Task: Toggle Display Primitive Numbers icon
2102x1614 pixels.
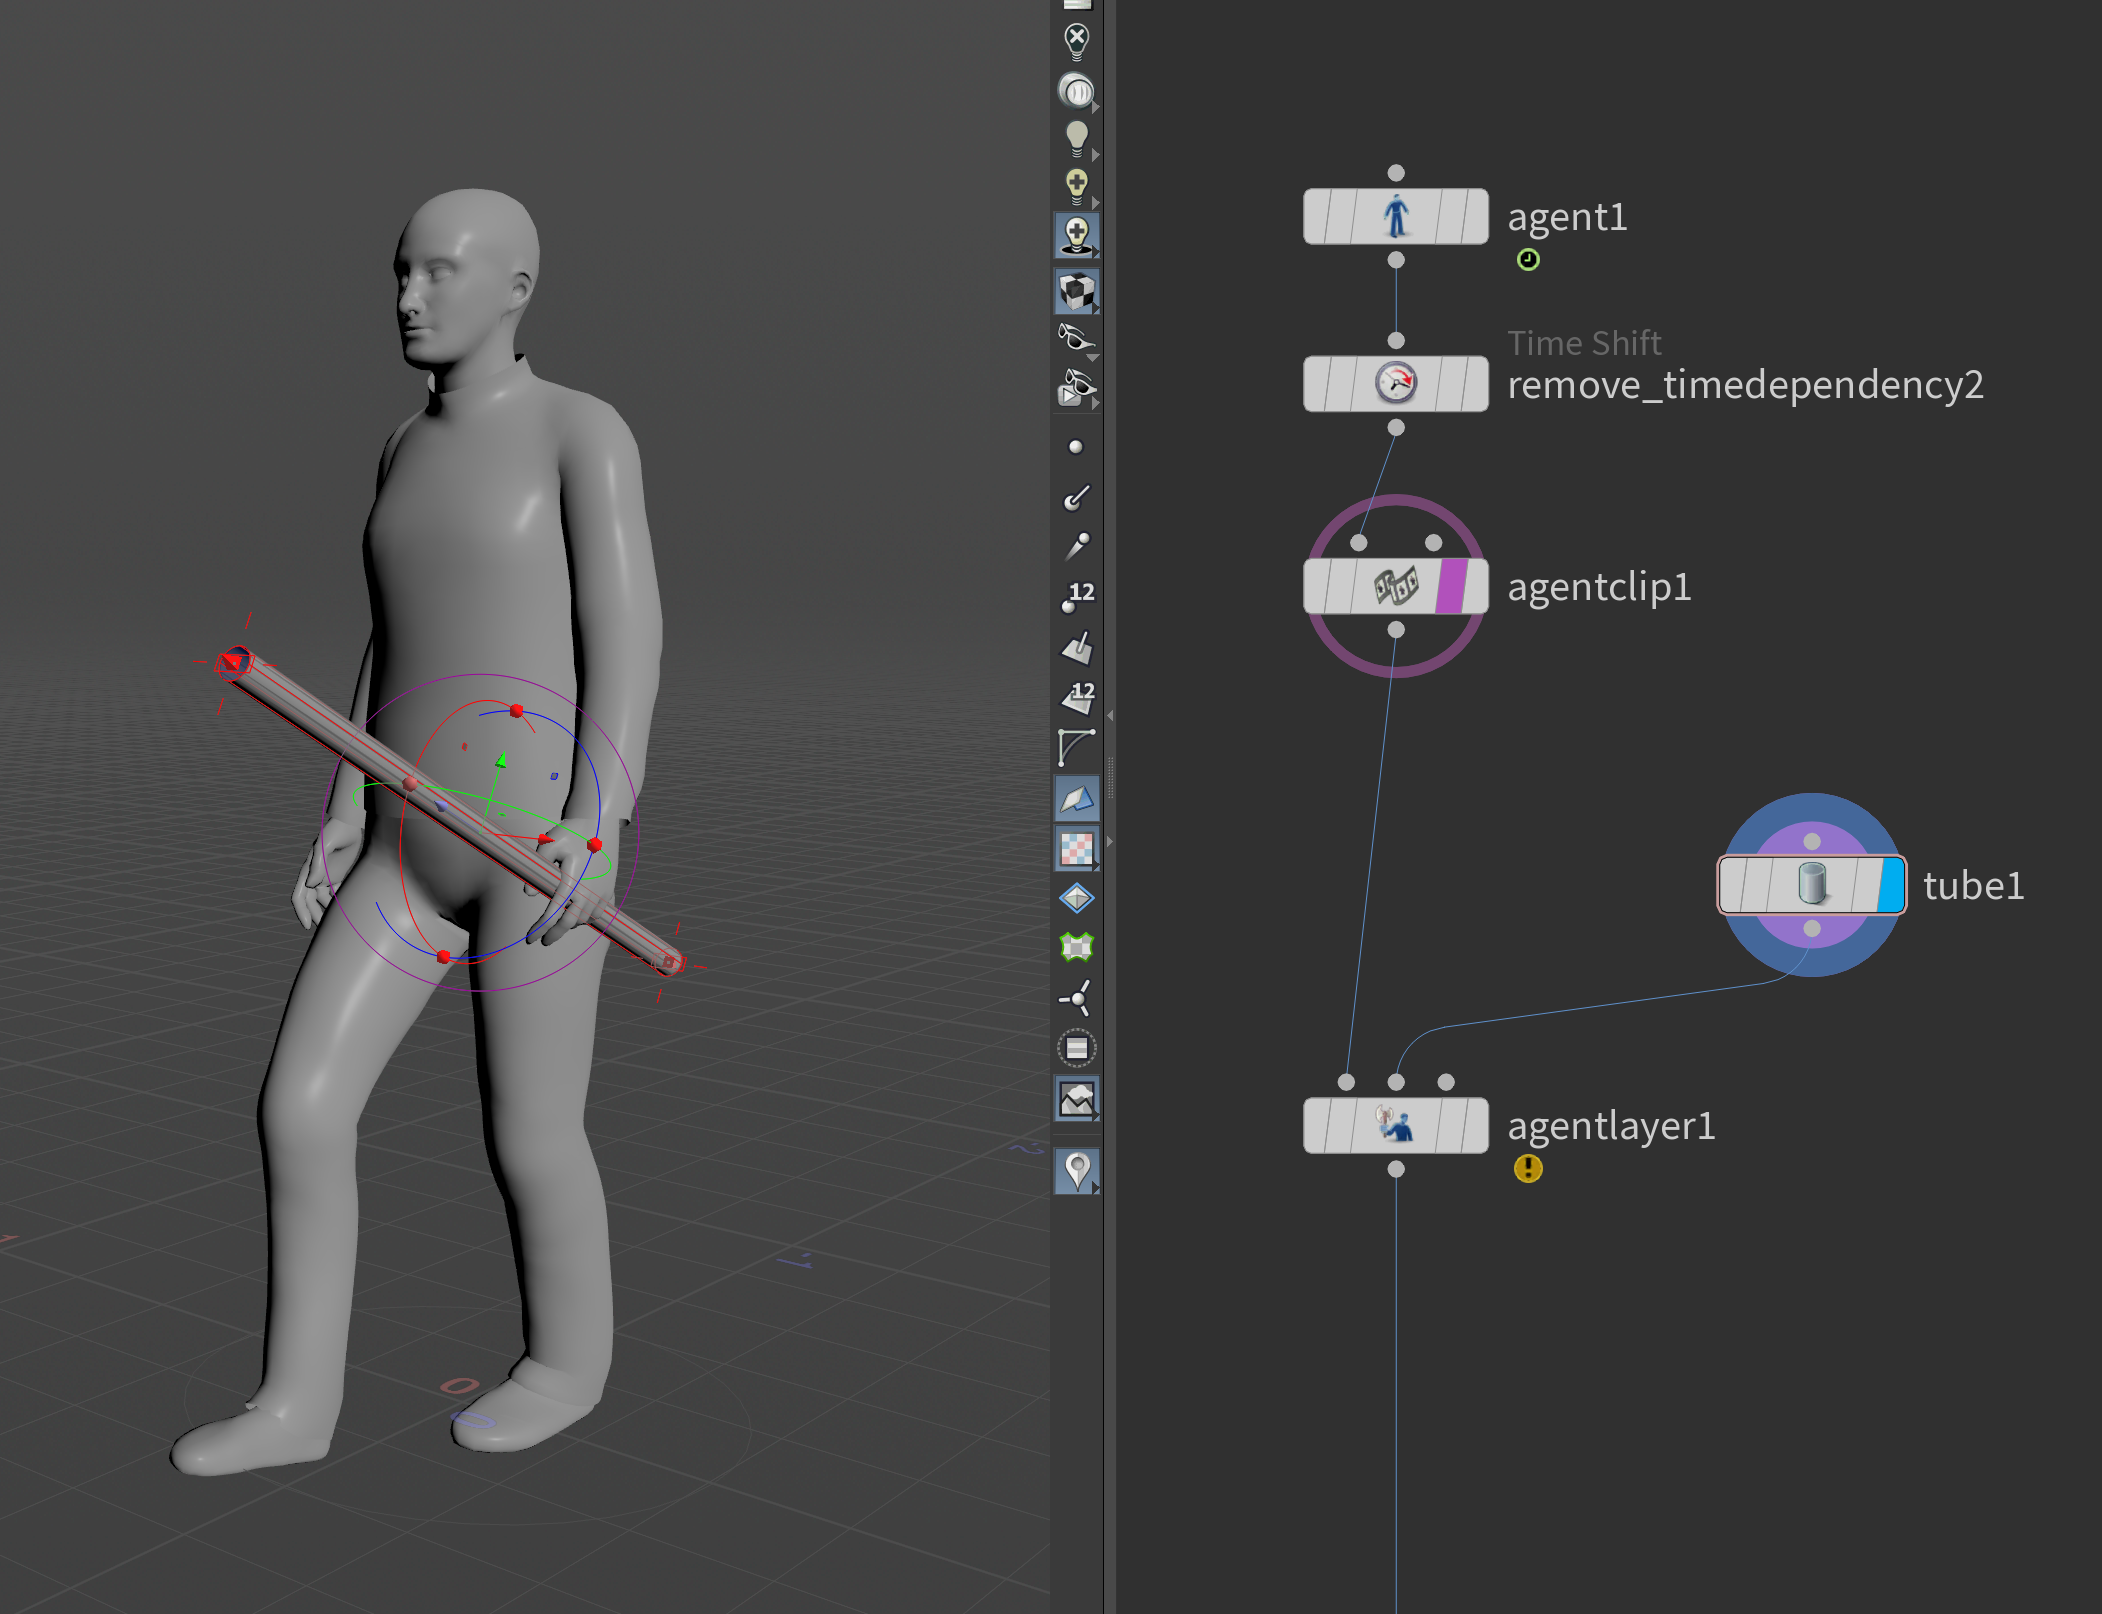Action: click(x=1077, y=697)
